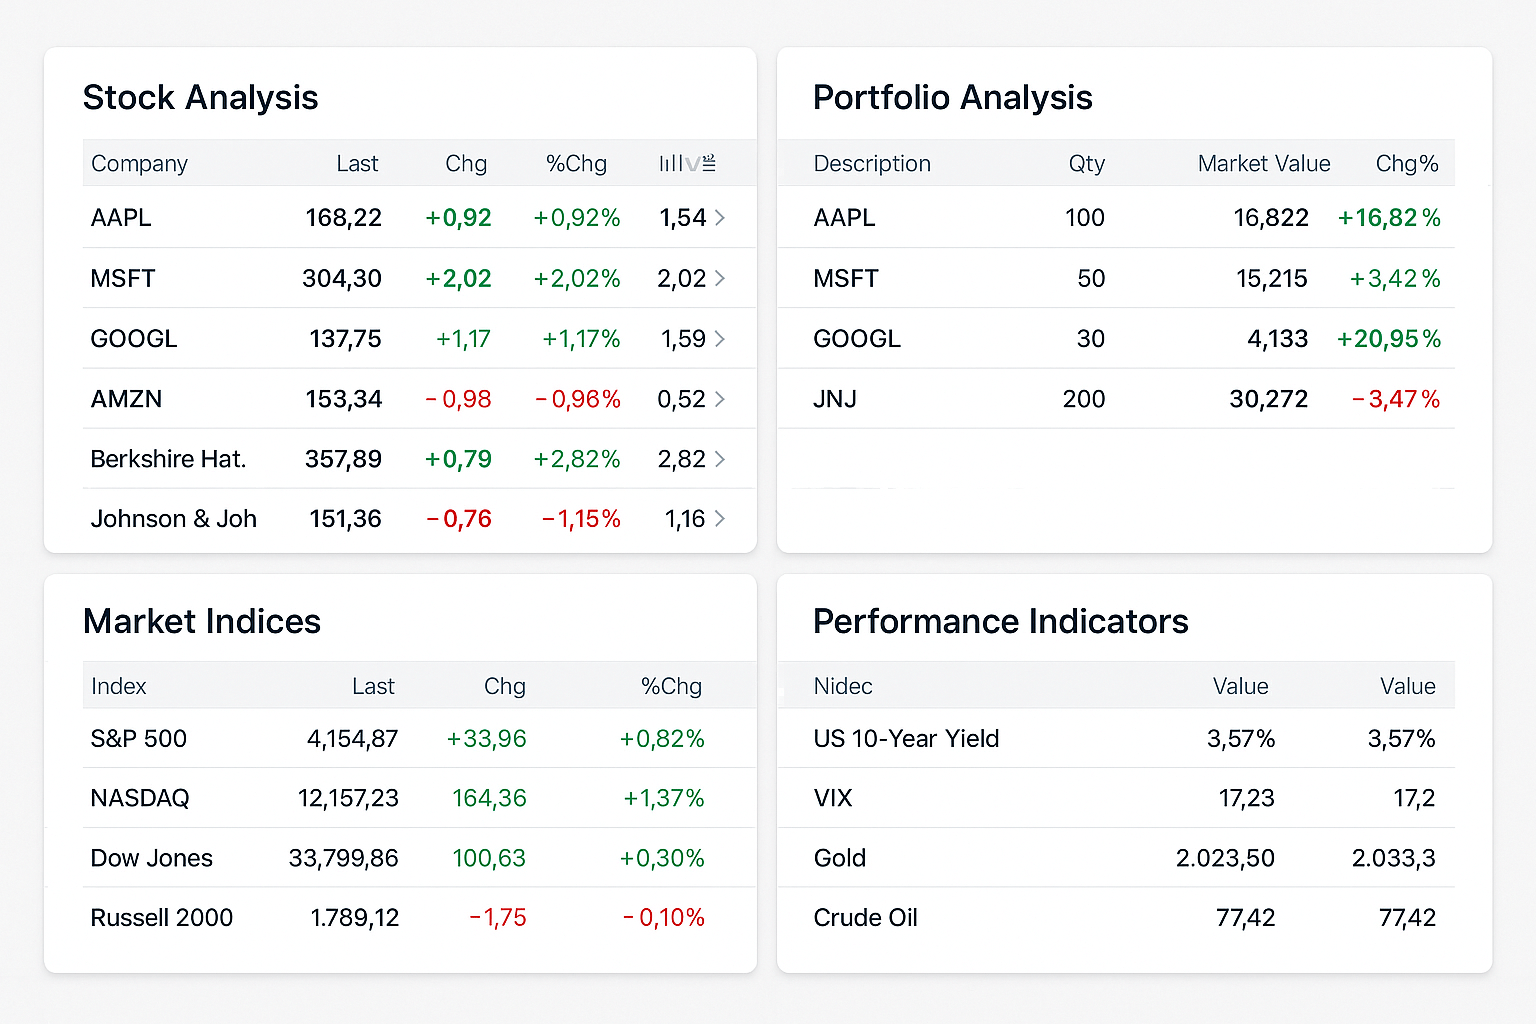Expand Johnson & Joh row details via chevron
The image size is (1536, 1024).
722,519
